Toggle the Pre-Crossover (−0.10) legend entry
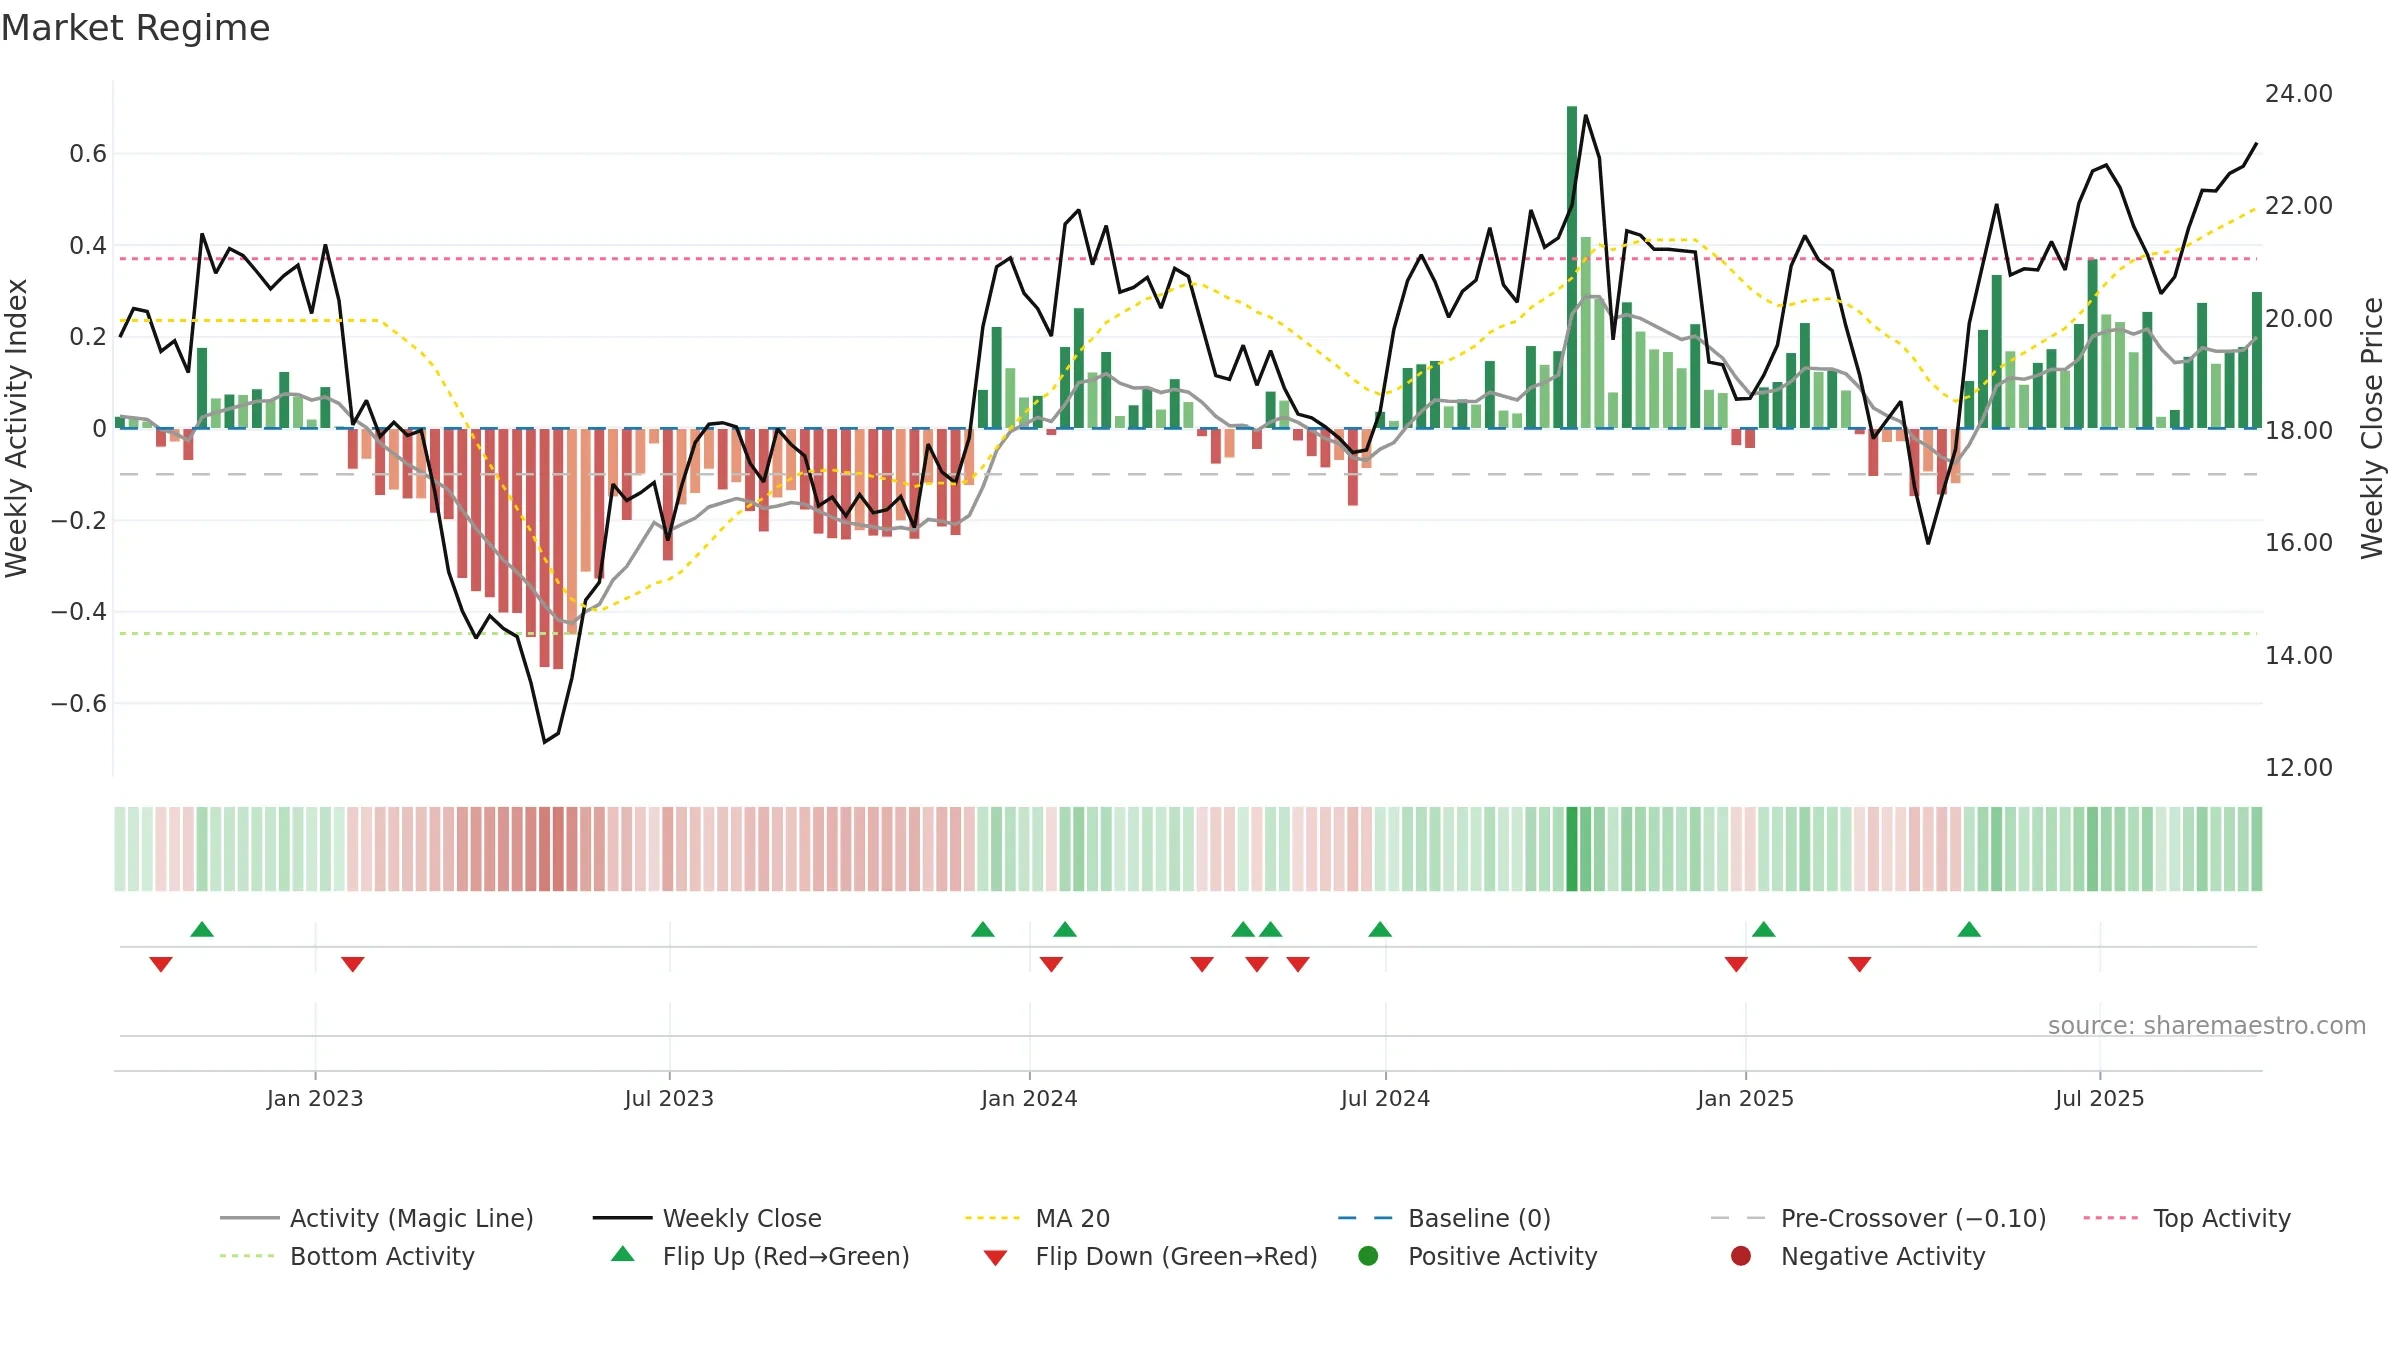The width and height of the screenshot is (2400, 1350). [x=1878, y=1218]
